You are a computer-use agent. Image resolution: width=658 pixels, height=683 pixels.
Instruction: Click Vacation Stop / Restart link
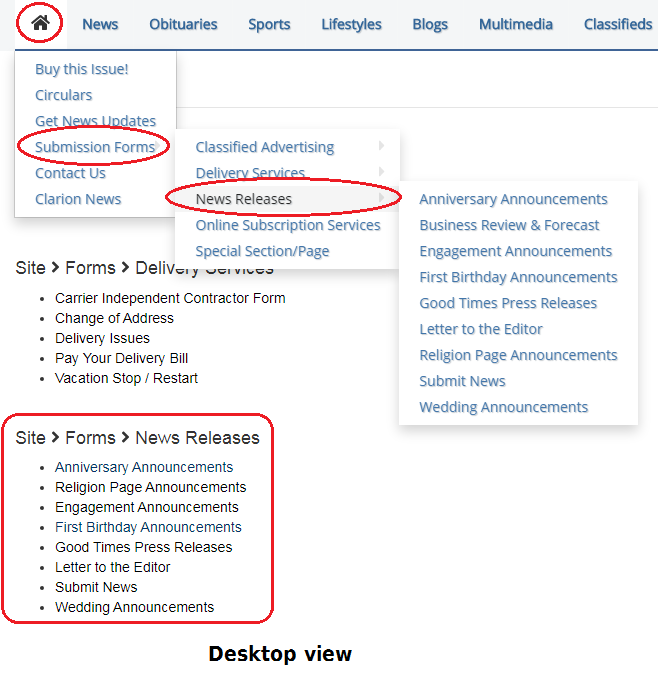tap(126, 379)
